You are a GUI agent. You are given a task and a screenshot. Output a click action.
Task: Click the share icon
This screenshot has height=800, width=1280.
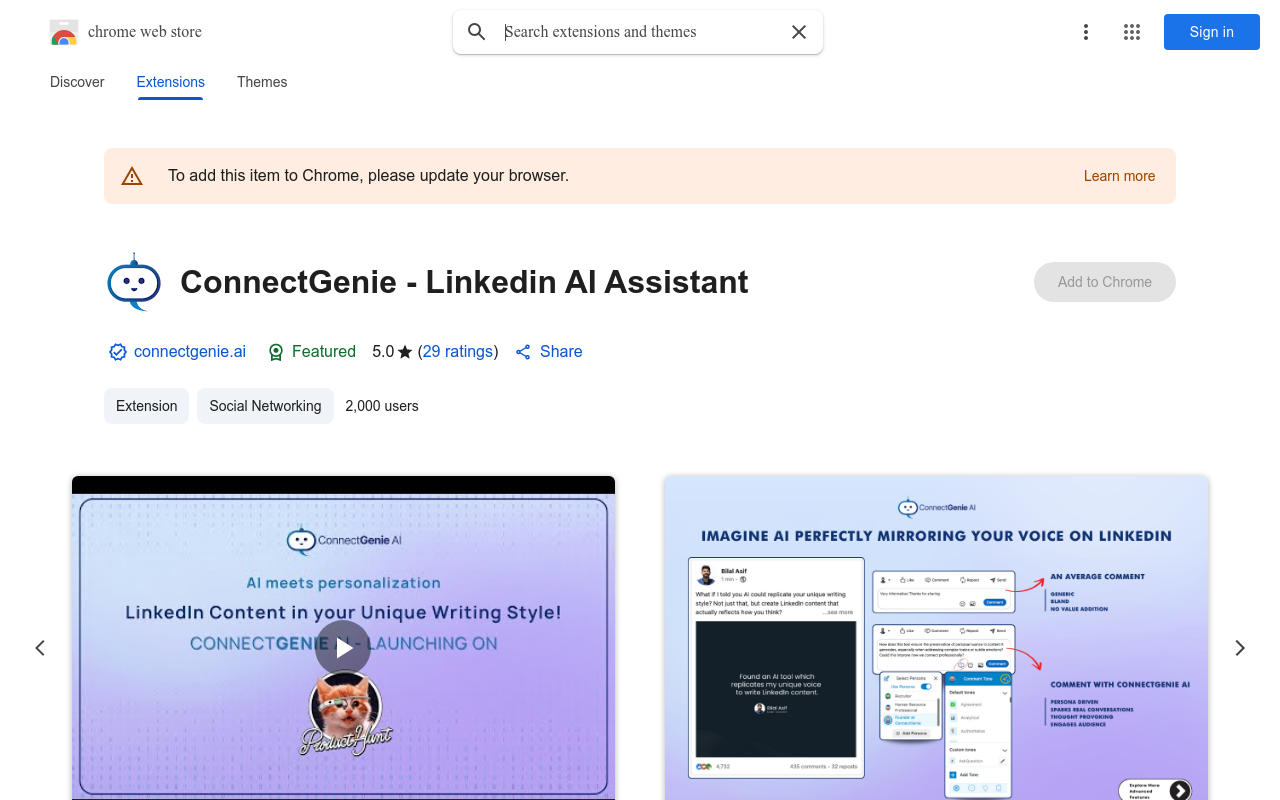pos(523,352)
